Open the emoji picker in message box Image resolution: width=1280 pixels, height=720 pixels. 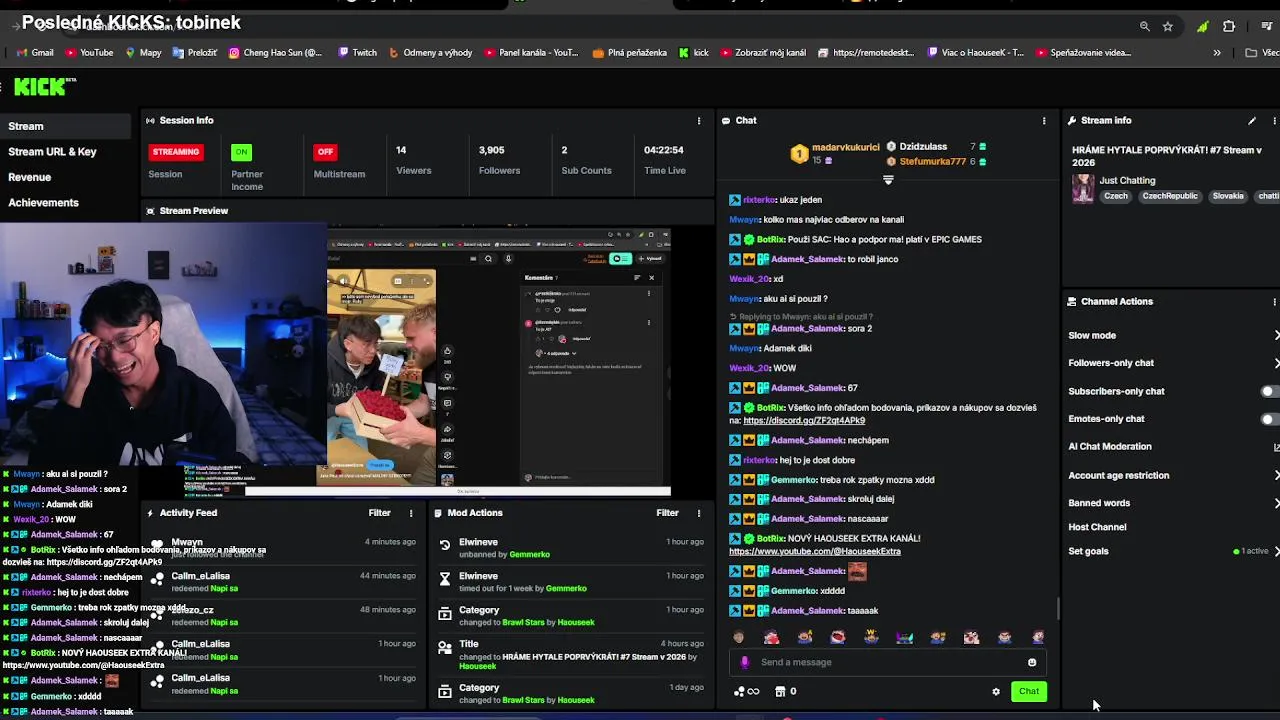(x=1032, y=662)
